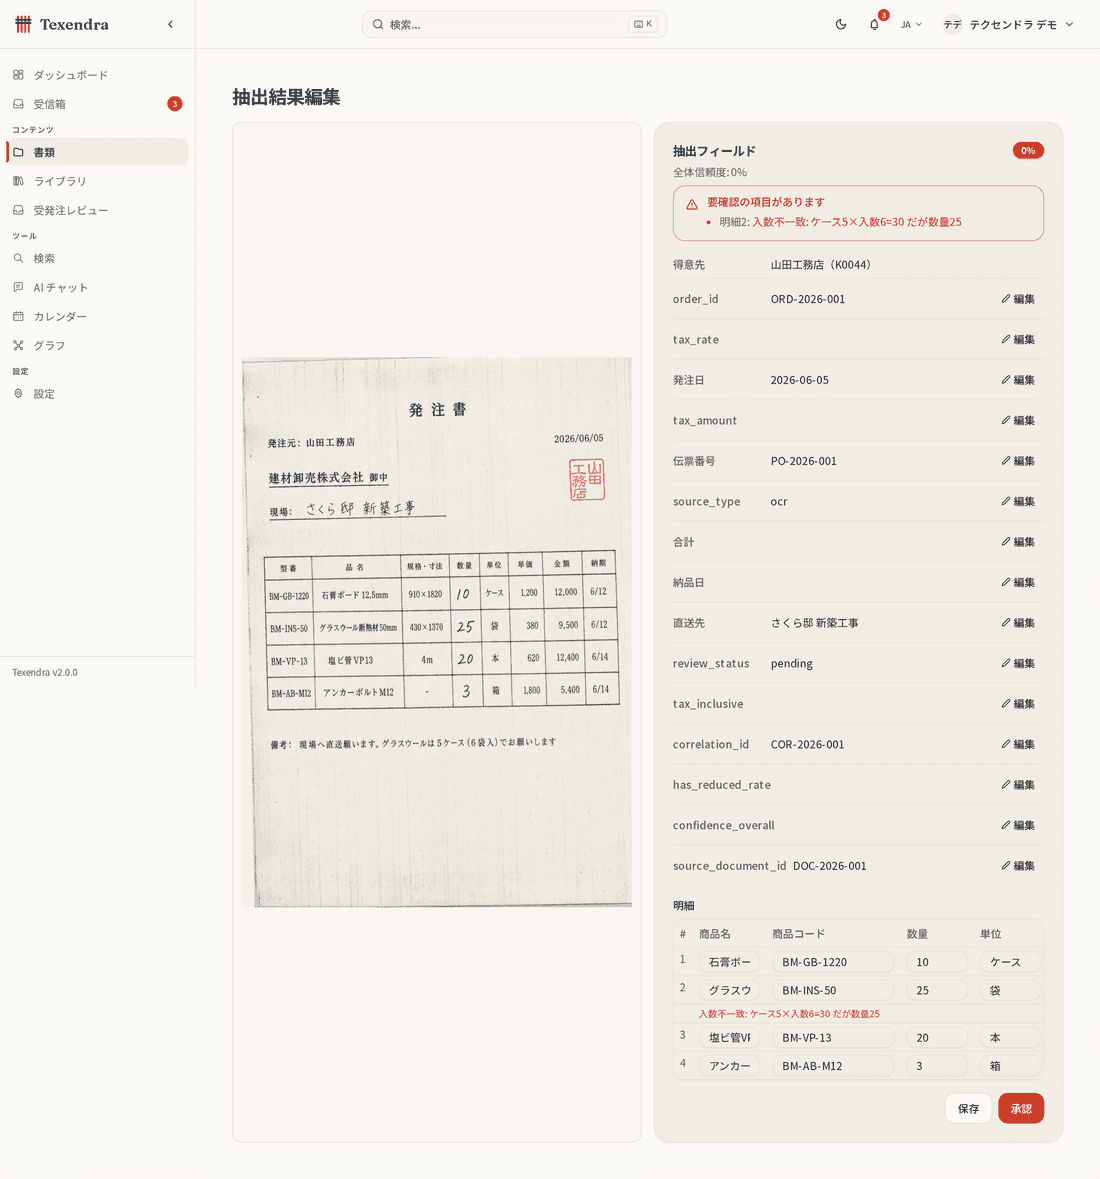
Task: Click the 検索 search field
Action: pos(514,24)
